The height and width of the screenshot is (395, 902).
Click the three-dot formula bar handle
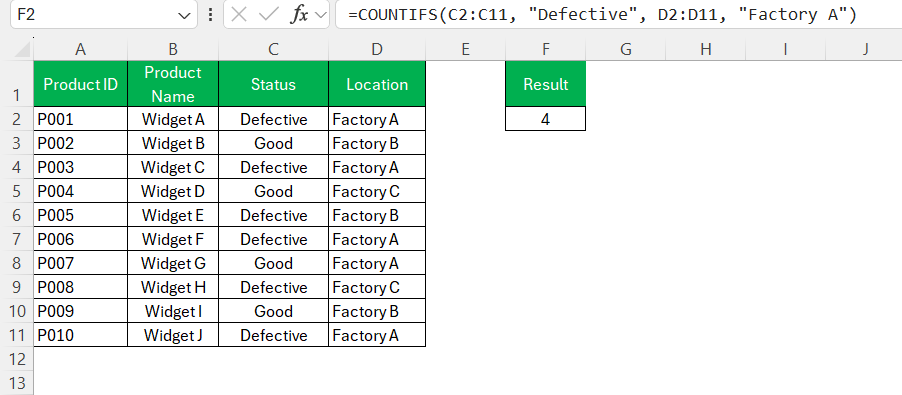pos(210,14)
